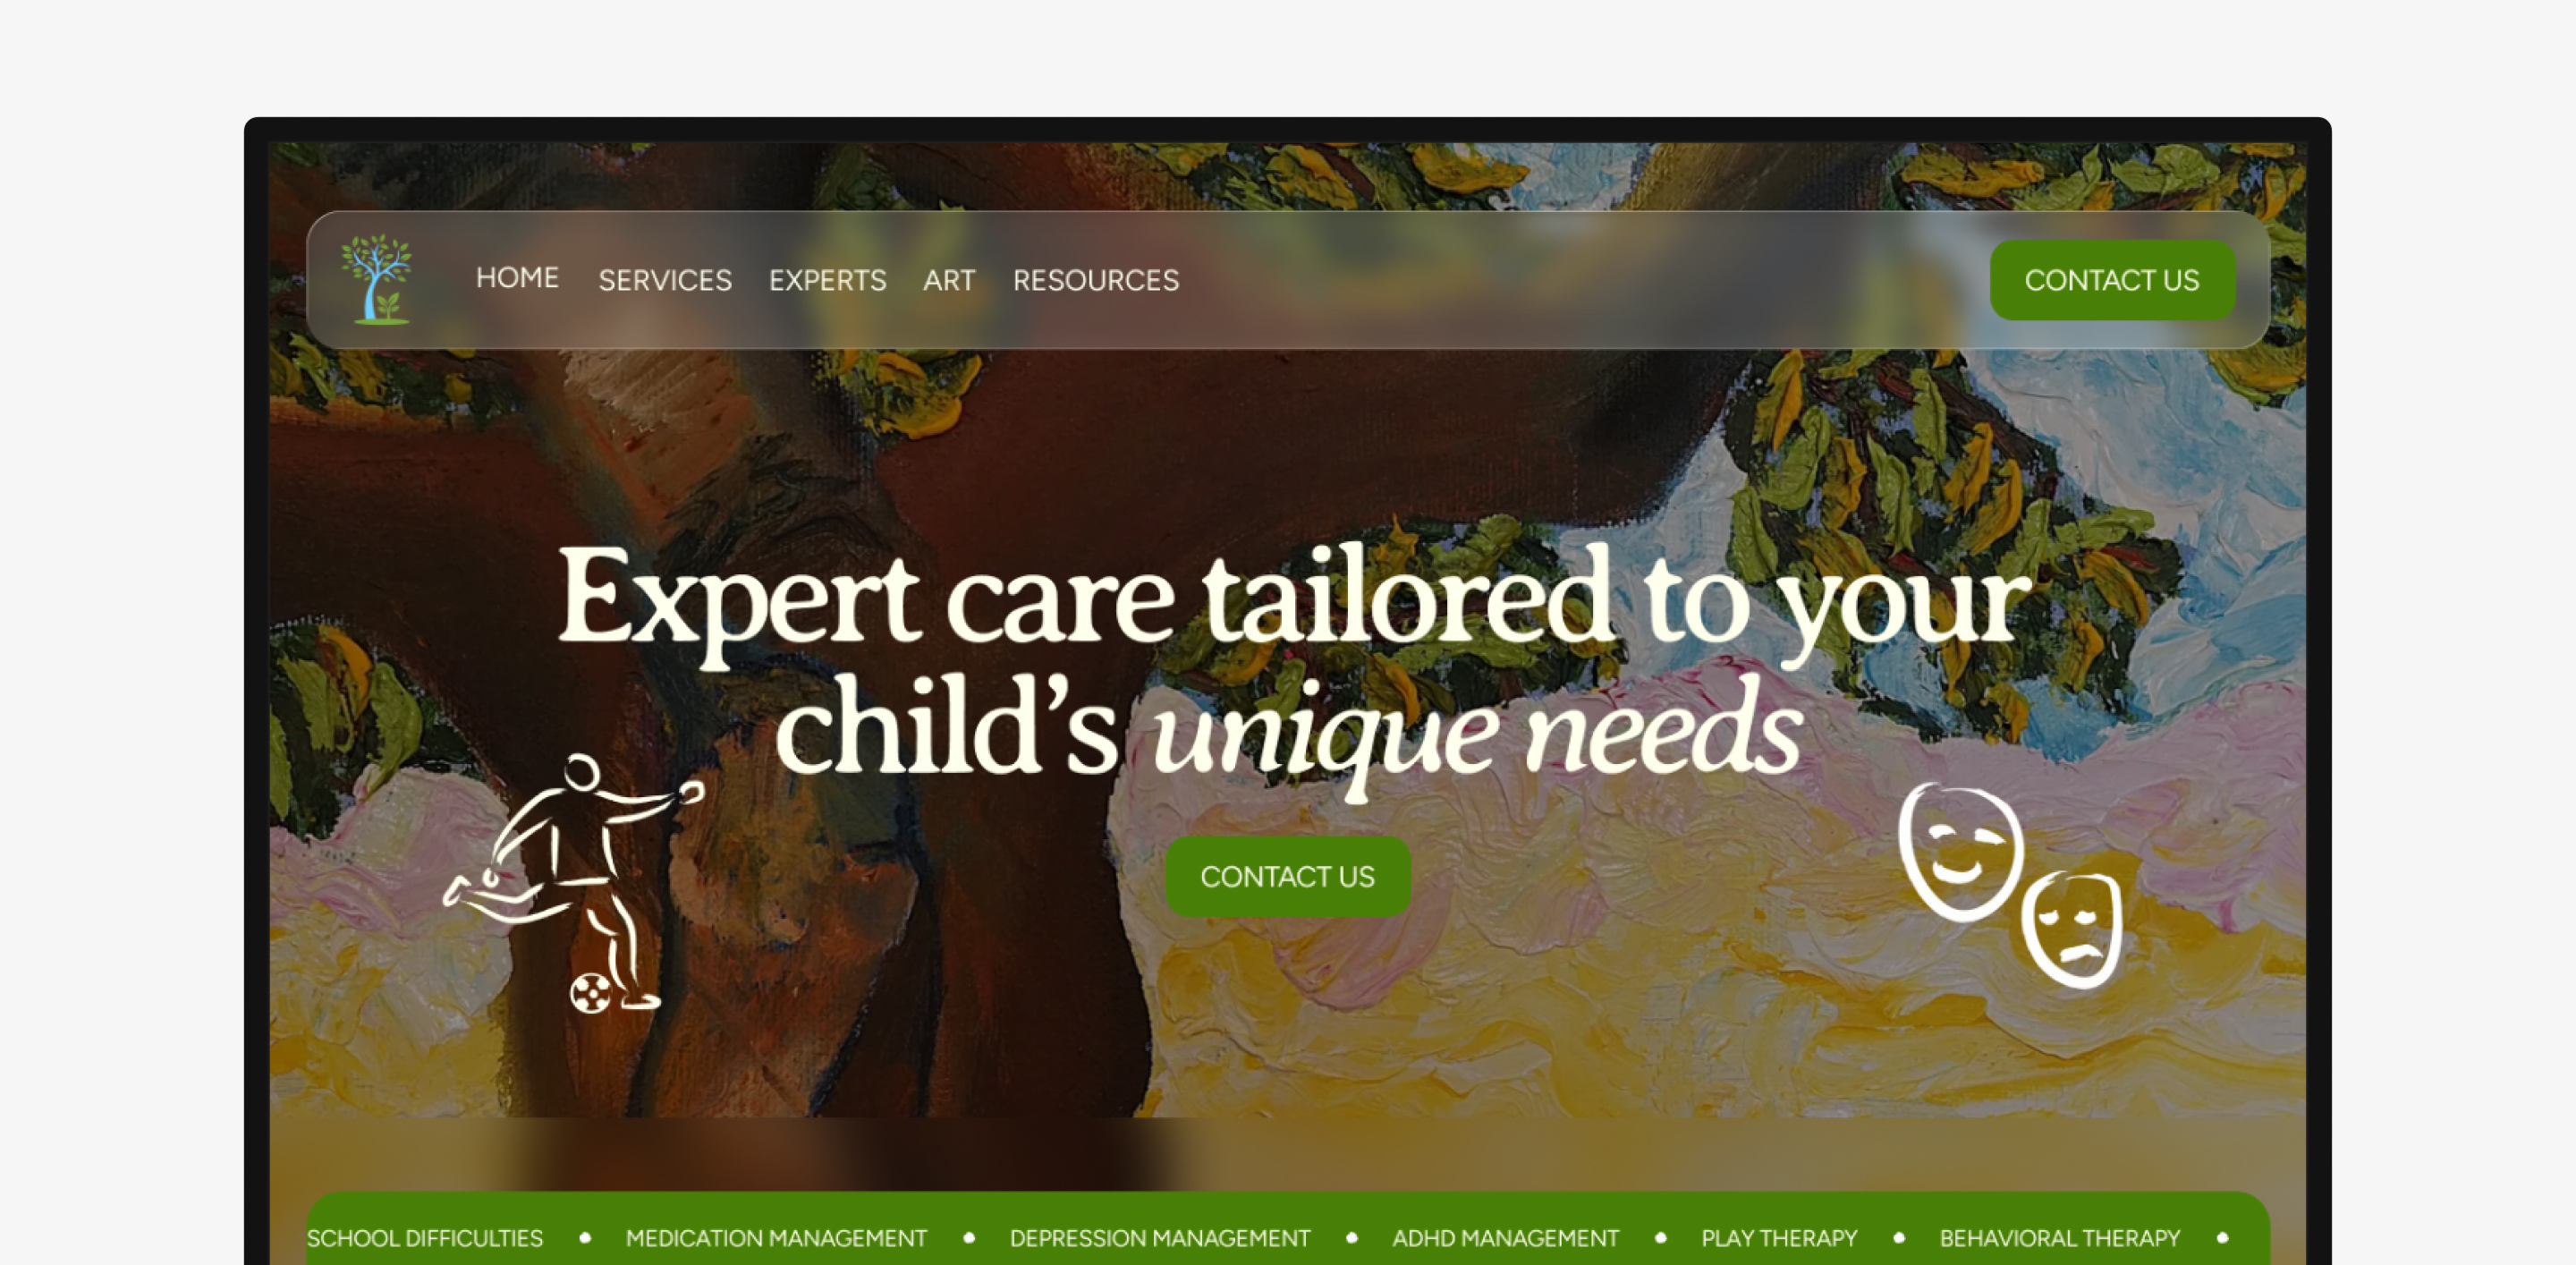Open the SERVICES menu item
Screen dimensions: 2576x1265
pos(665,280)
